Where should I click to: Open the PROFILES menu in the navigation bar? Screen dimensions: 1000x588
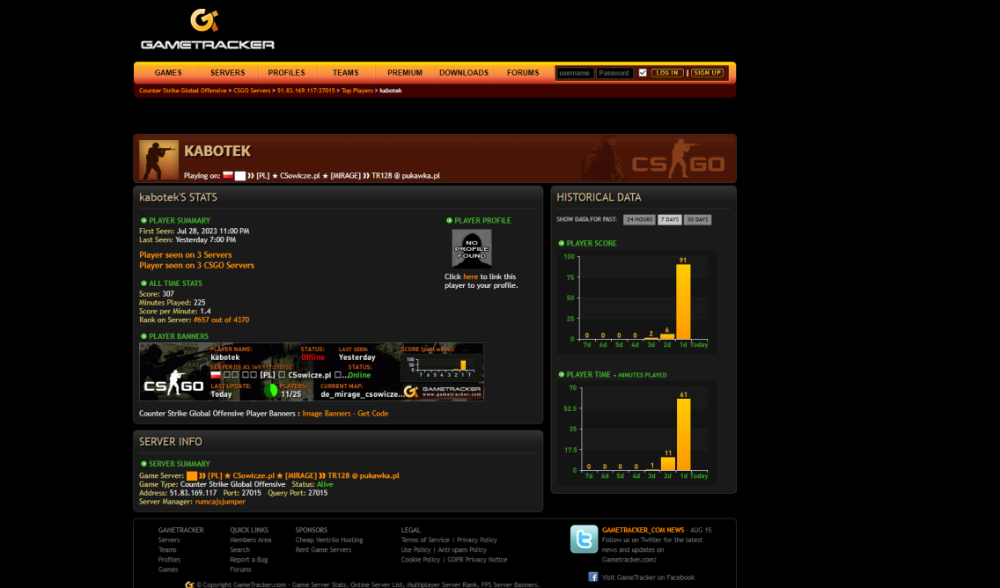286,73
